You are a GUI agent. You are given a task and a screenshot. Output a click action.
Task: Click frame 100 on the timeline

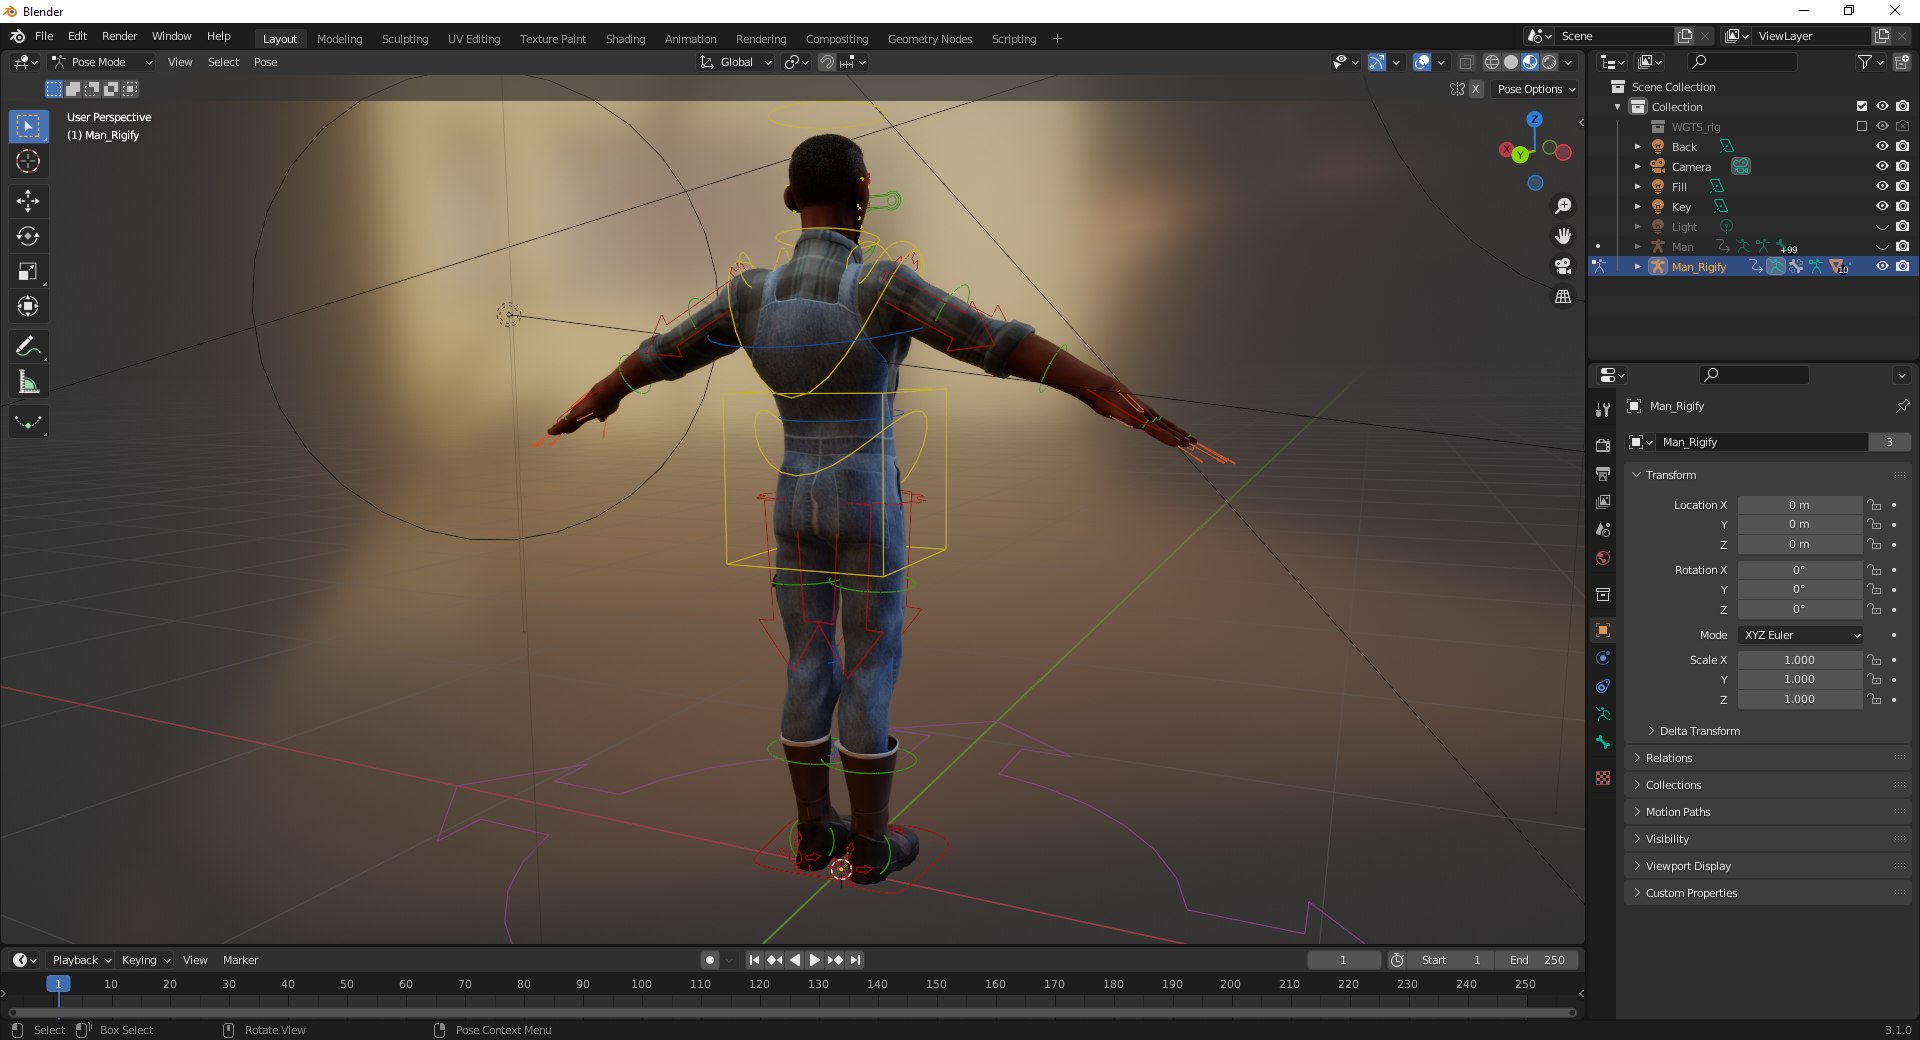[641, 984]
